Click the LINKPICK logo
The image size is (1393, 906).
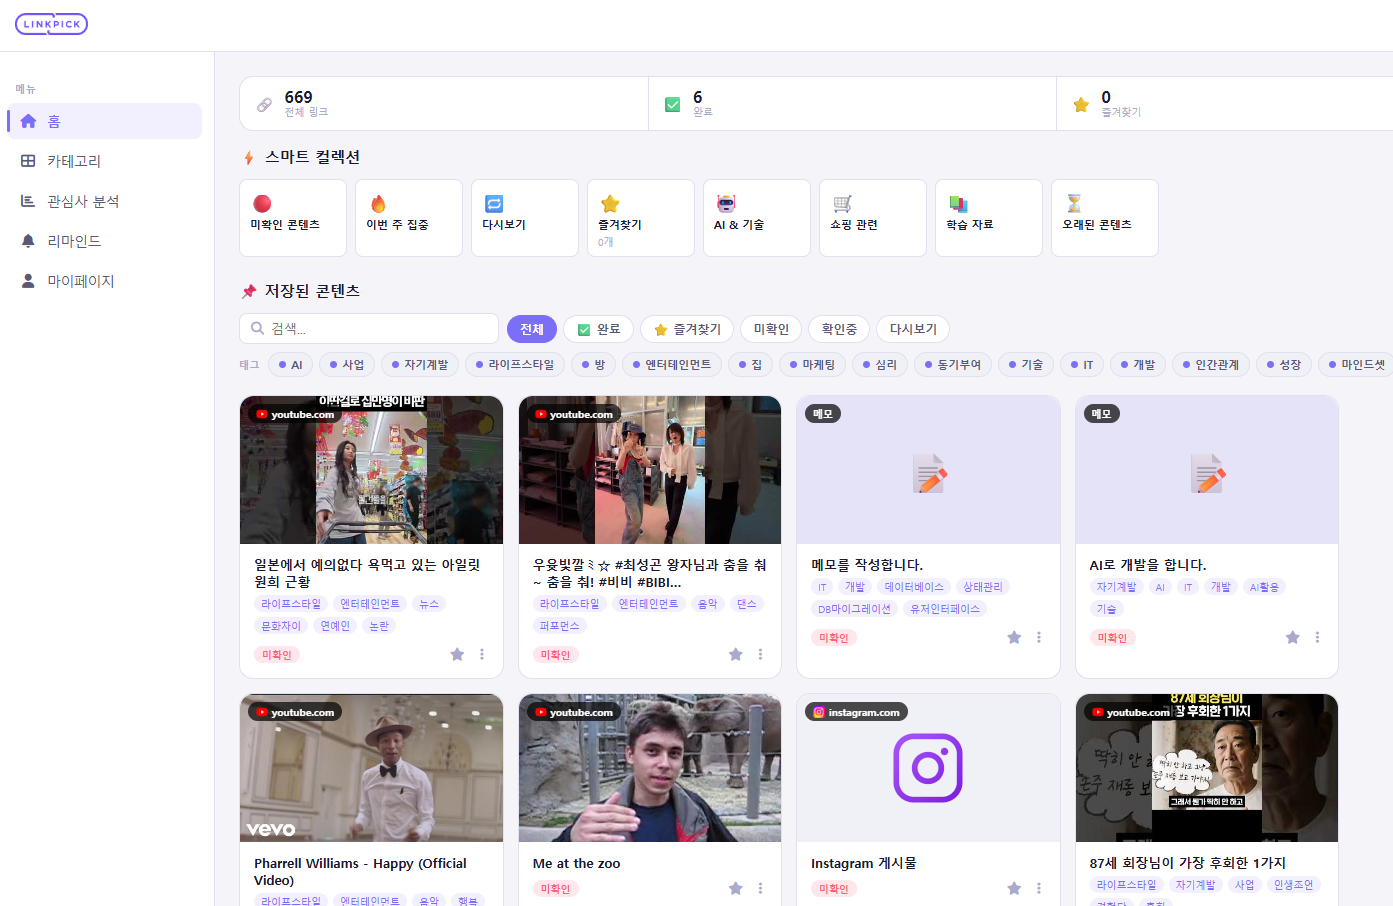(51, 24)
